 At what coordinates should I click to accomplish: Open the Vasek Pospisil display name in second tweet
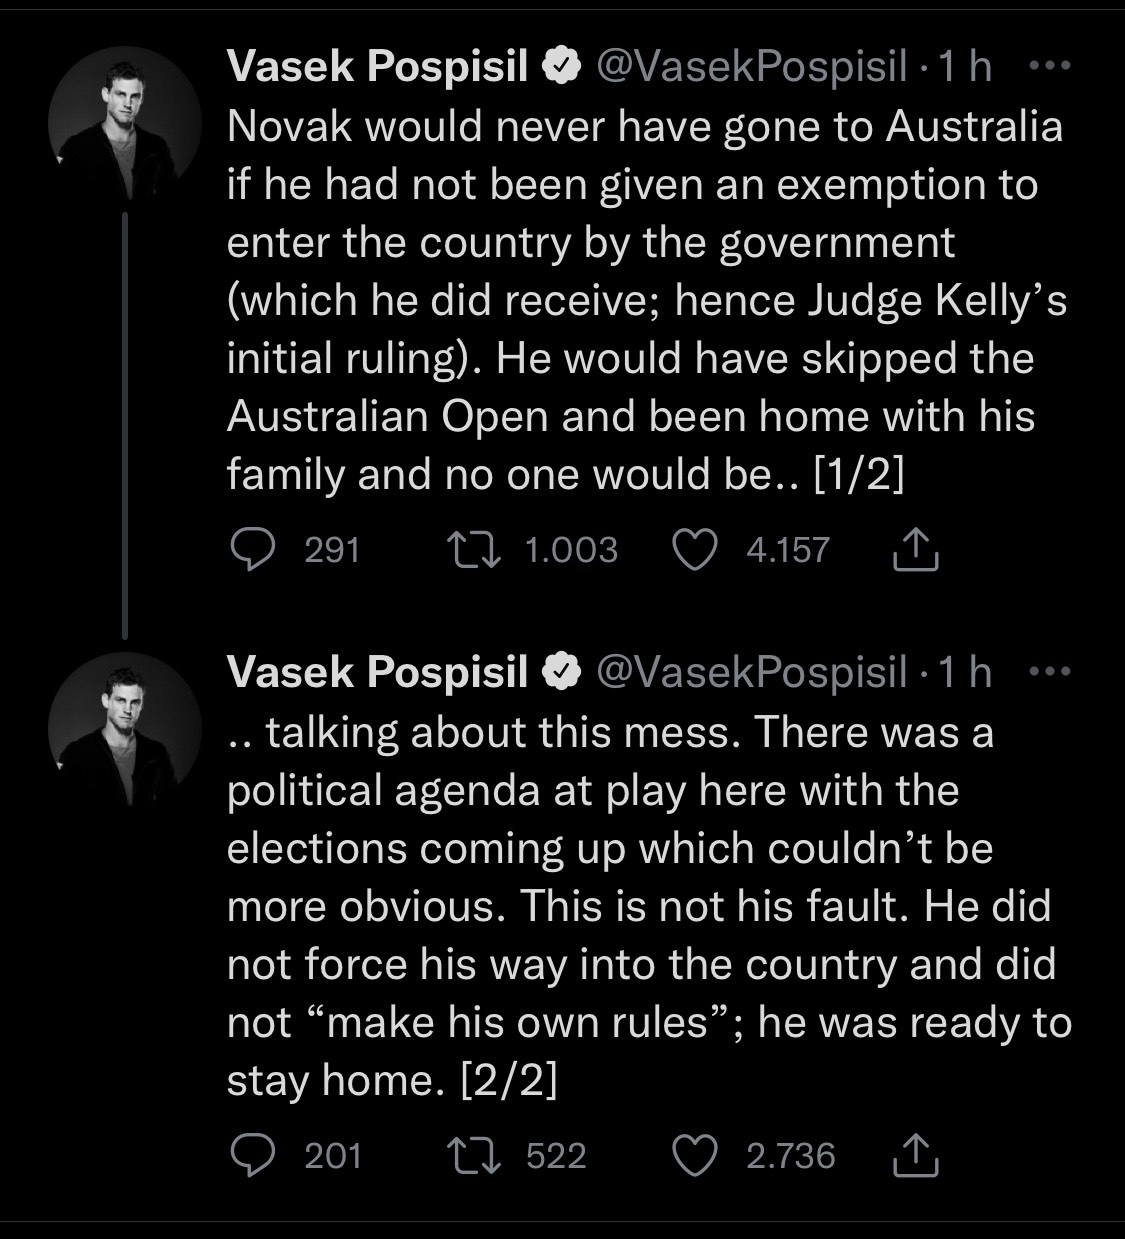point(378,673)
